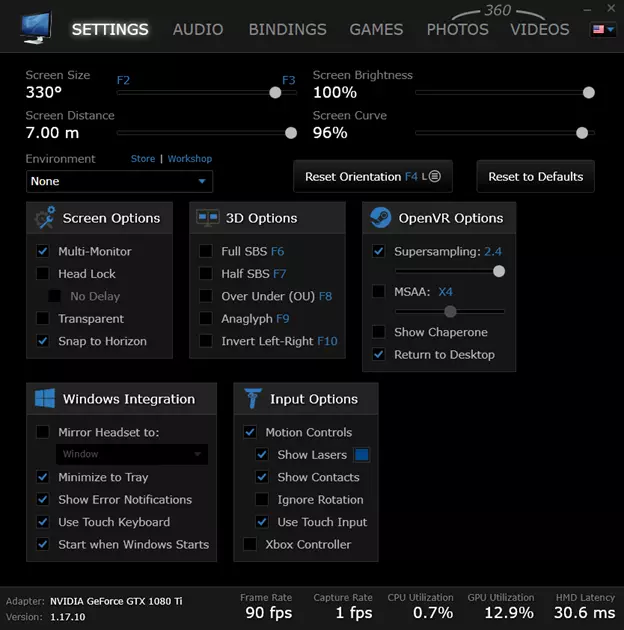The height and width of the screenshot is (630, 624).
Task: Enable Full SBS mode checkbox
Action: 206,251
